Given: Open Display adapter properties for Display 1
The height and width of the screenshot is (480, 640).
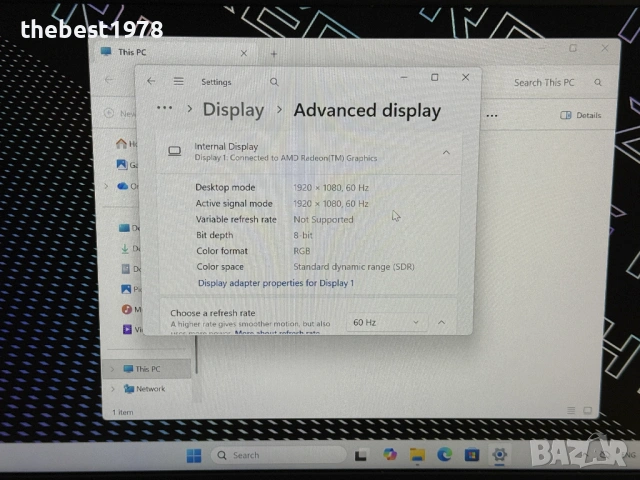Looking at the screenshot, I should [x=275, y=283].
